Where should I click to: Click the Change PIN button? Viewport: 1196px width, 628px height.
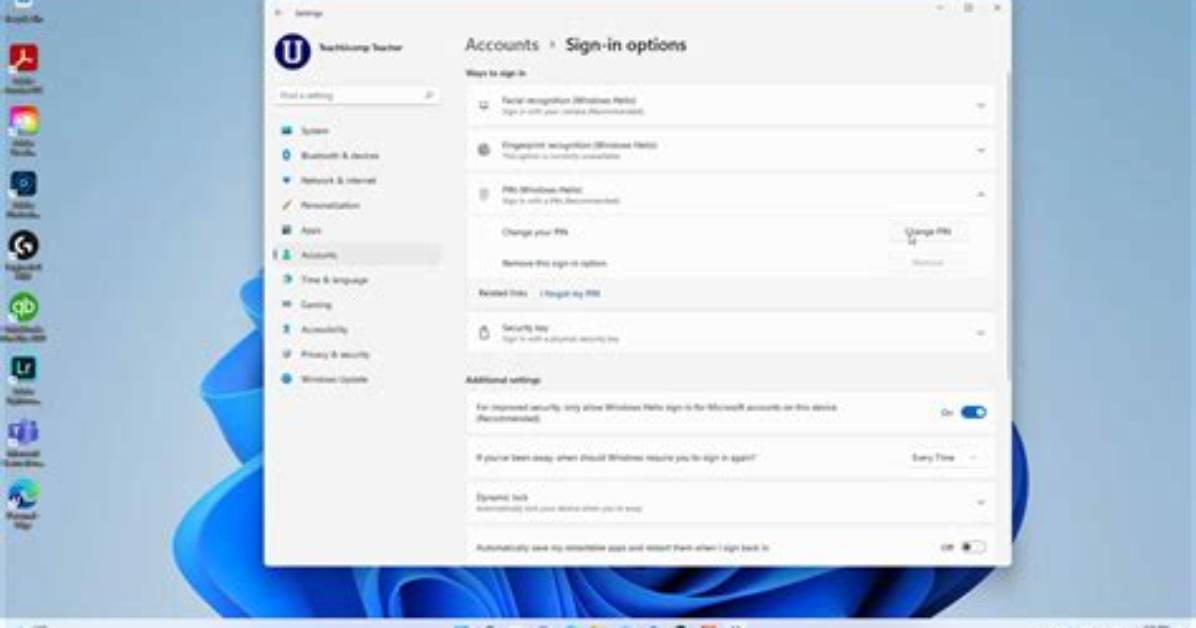pos(928,232)
